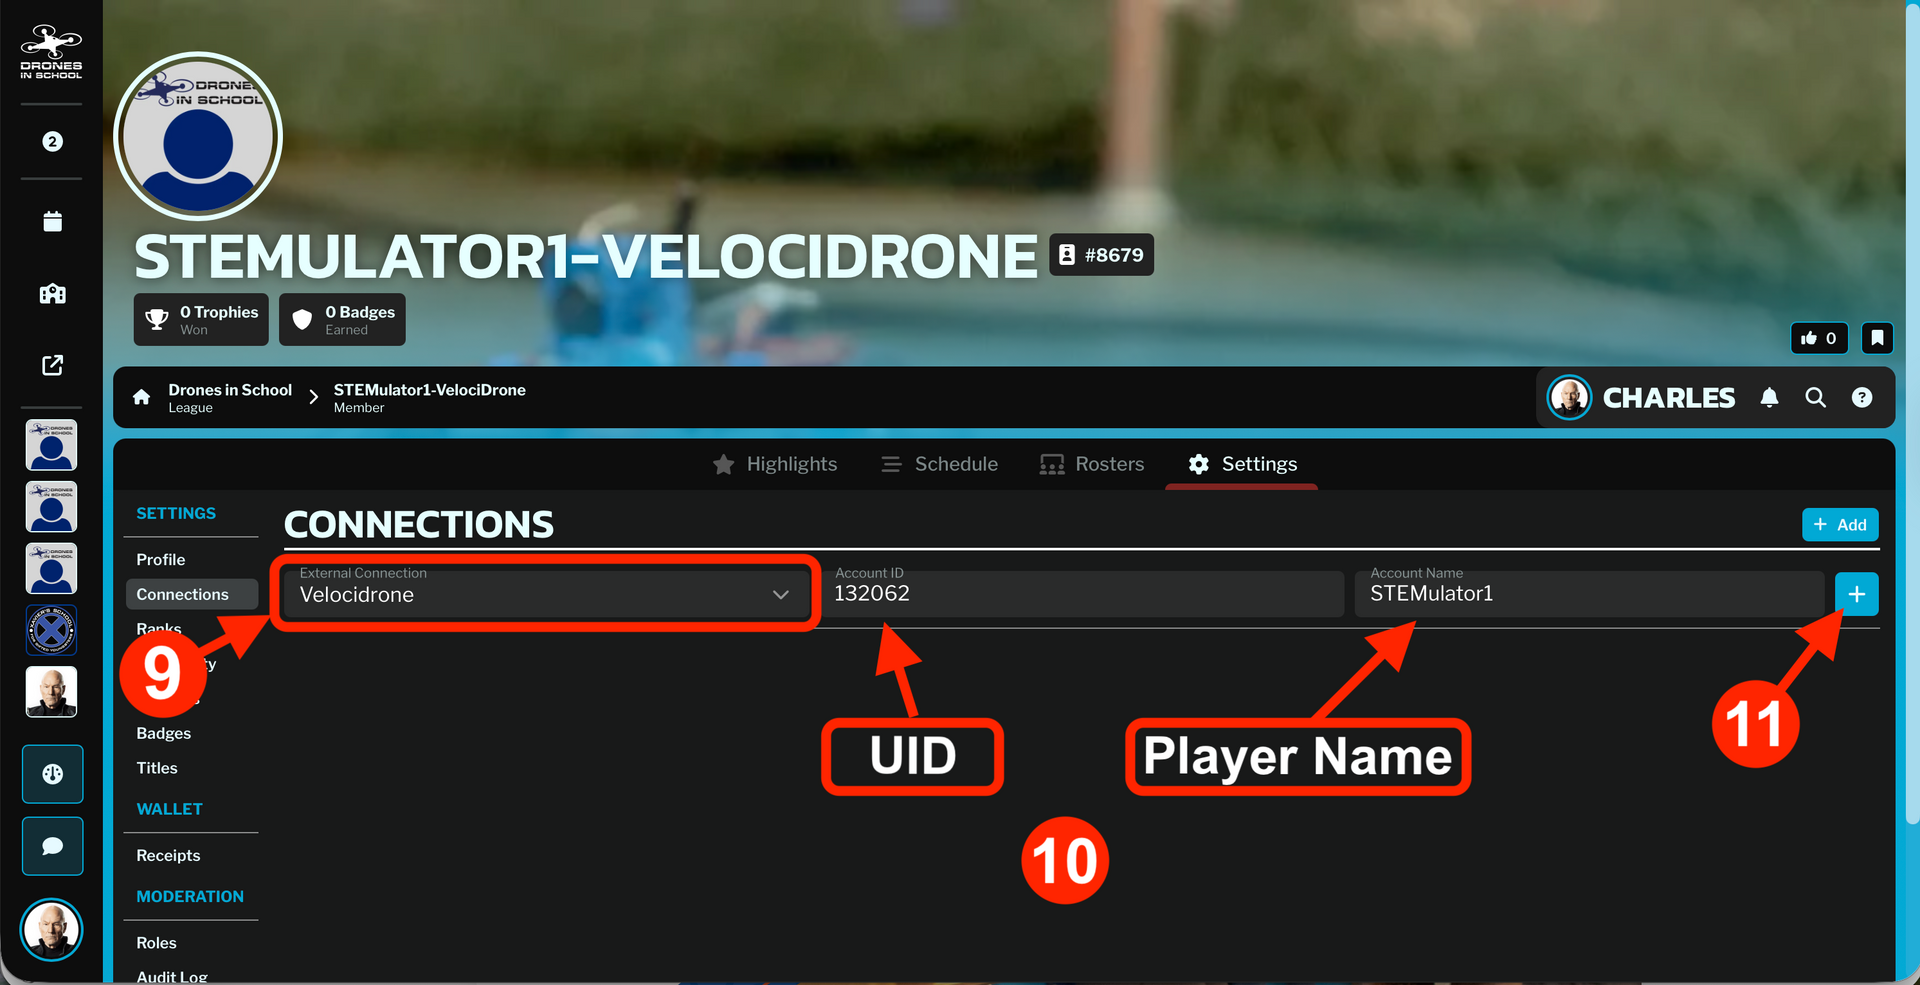The height and width of the screenshot is (985, 1920).
Task: Switch to the Schedule tab
Action: [x=939, y=464]
